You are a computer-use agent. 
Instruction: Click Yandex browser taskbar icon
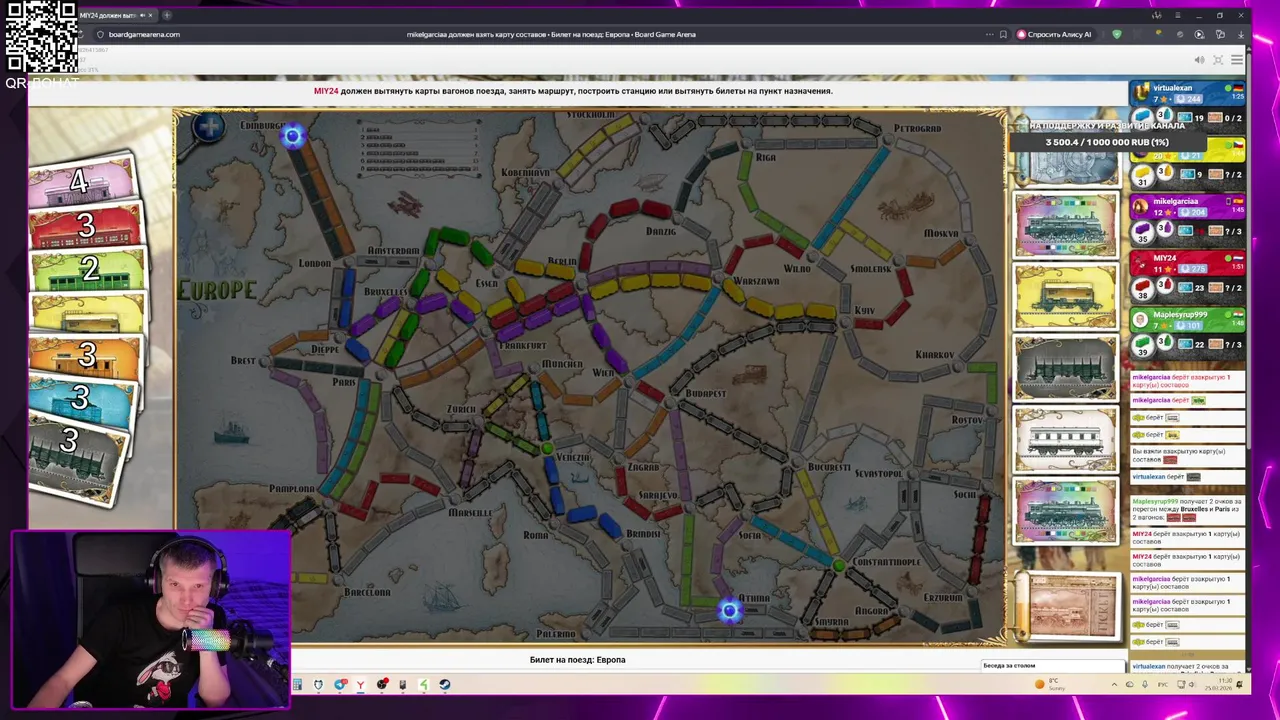(360, 685)
